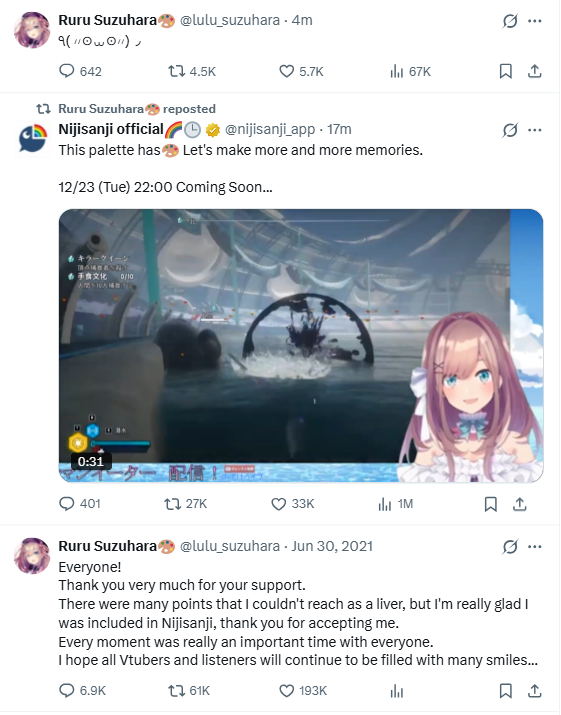Open the @nijisanji_app profile handle
This screenshot has height=715, width=561.
coord(270,130)
